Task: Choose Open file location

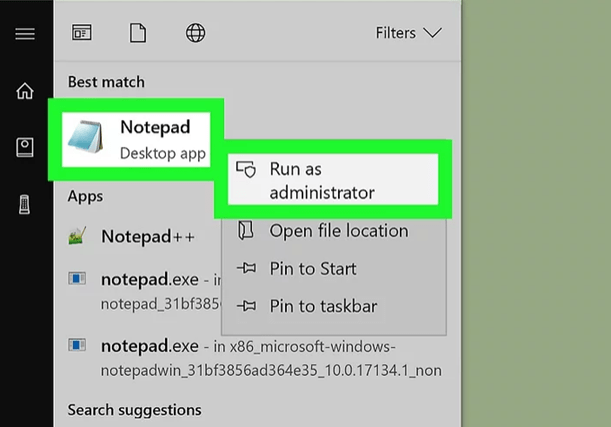Action: click(334, 231)
